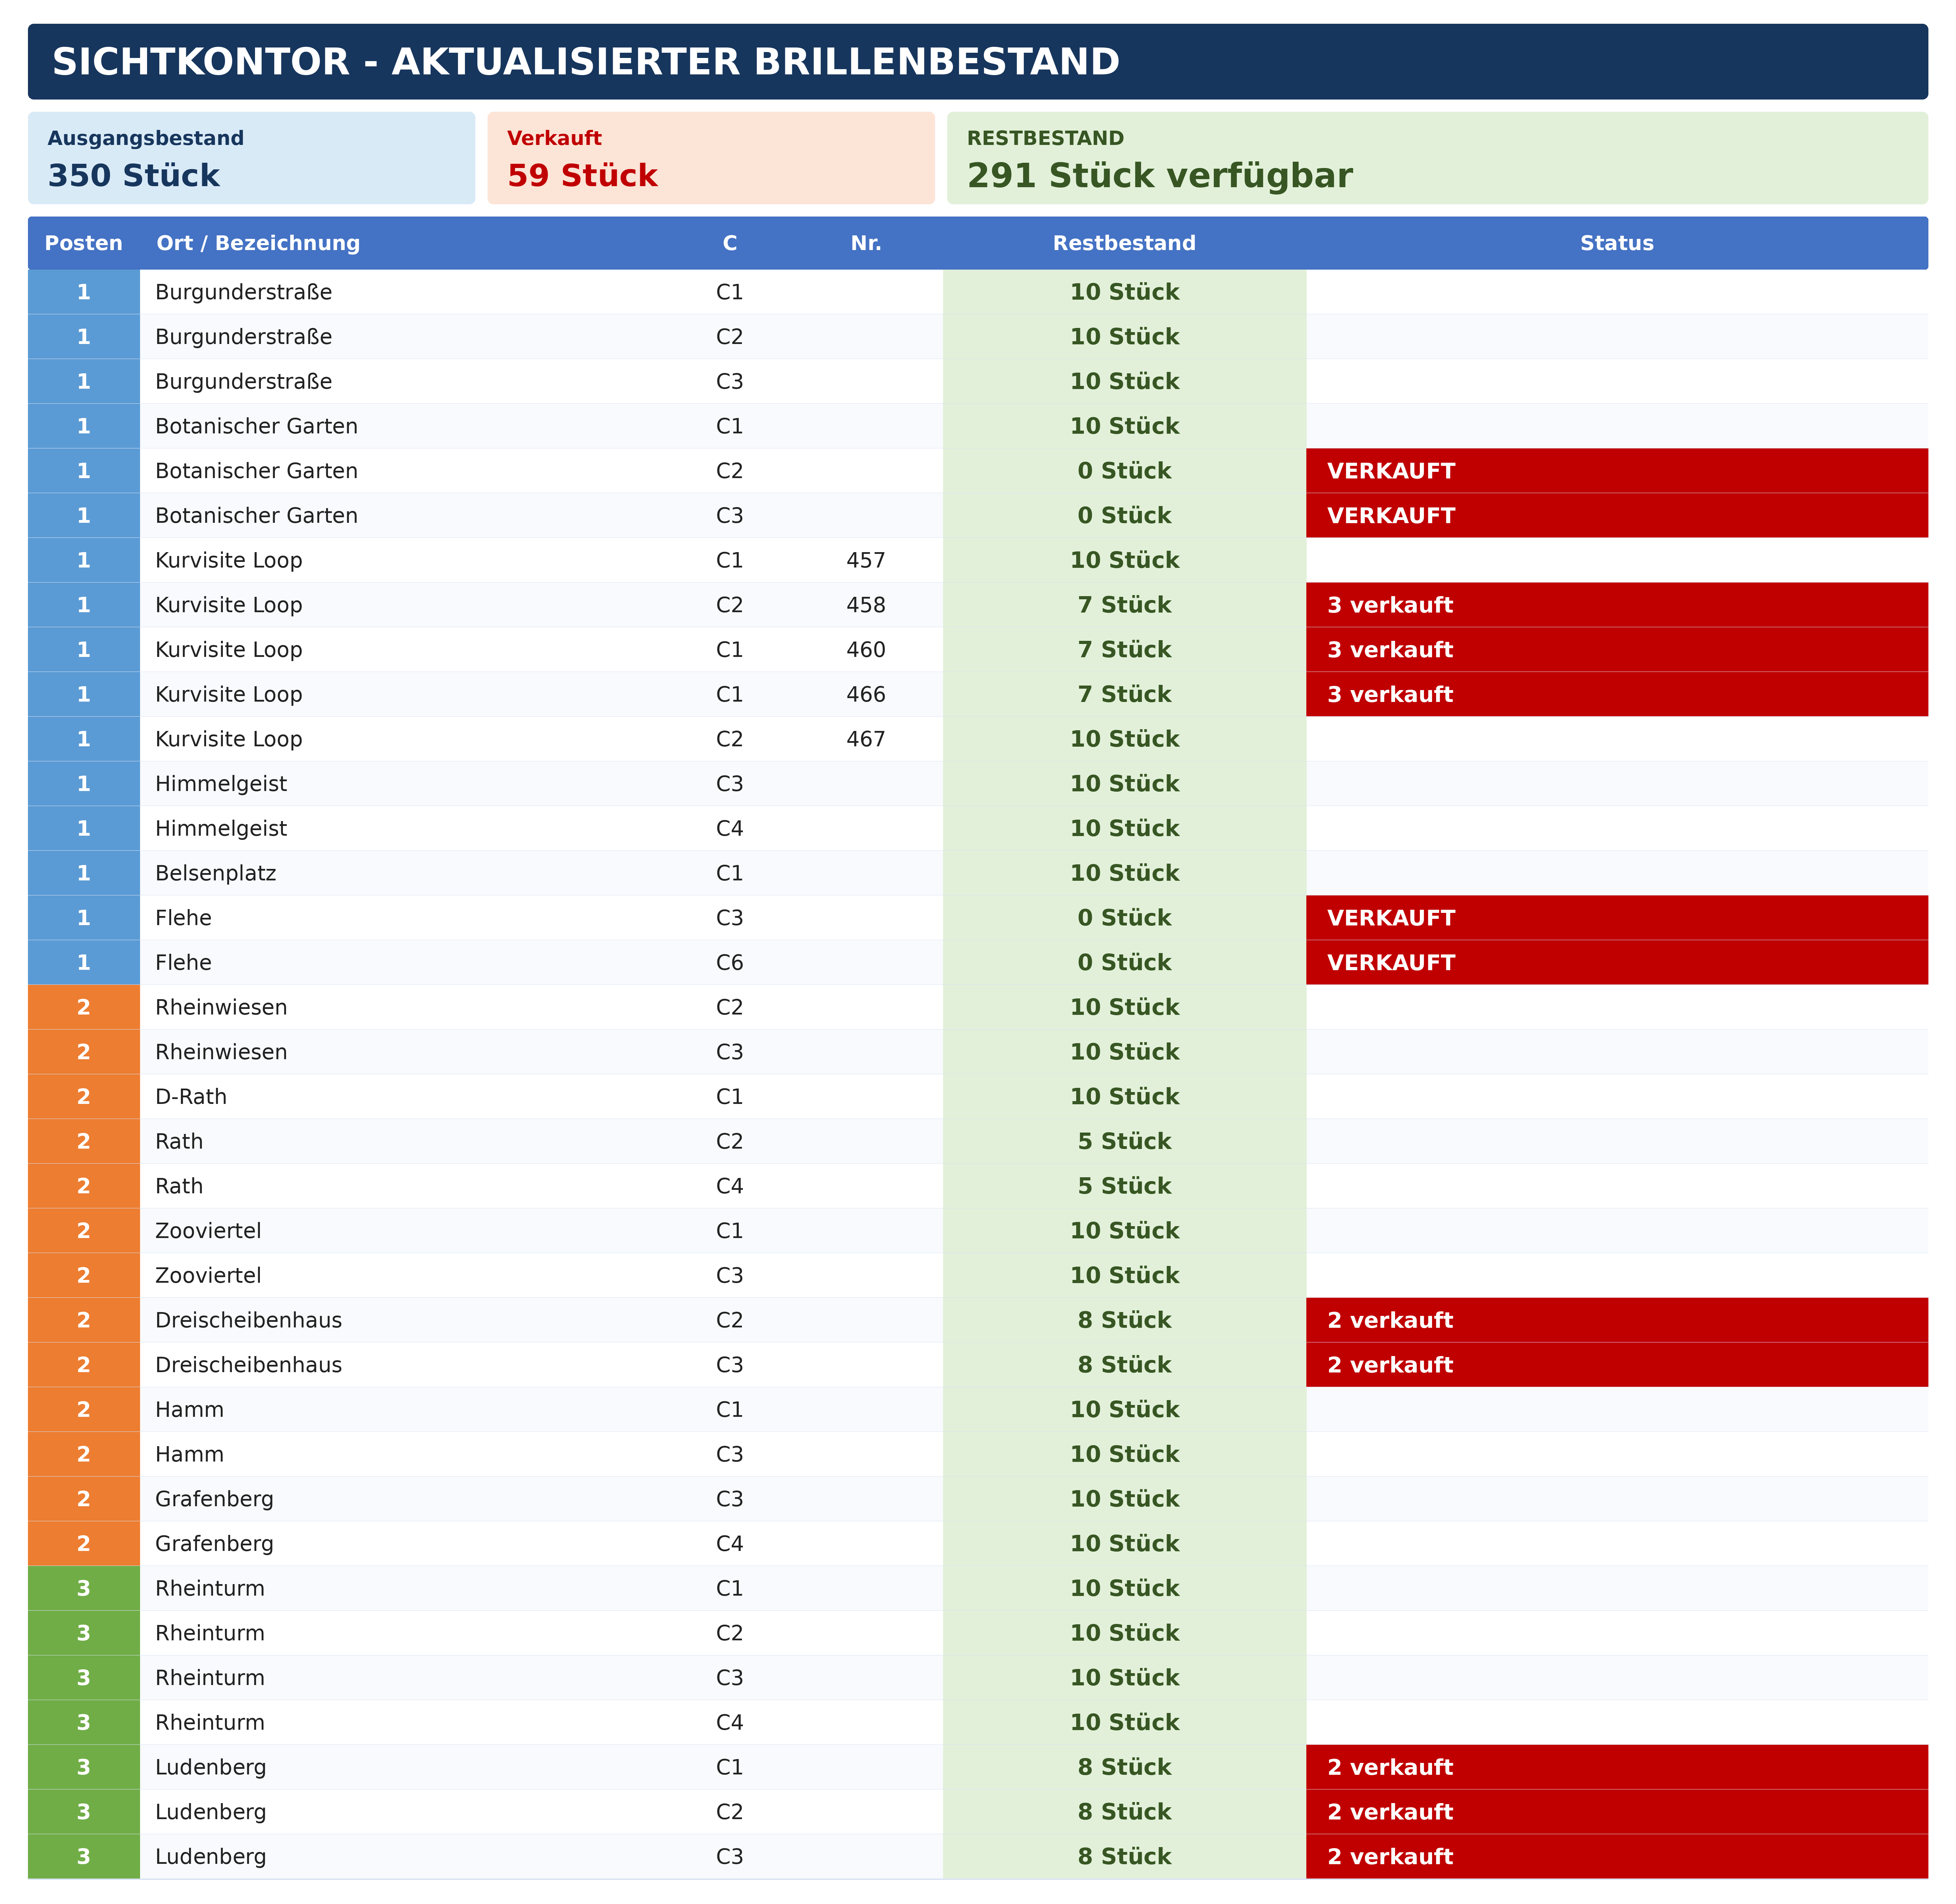1956x1904 pixels.
Task: Select the number '458' in the Nr. column
Action: pyautogui.click(x=866, y=605)
